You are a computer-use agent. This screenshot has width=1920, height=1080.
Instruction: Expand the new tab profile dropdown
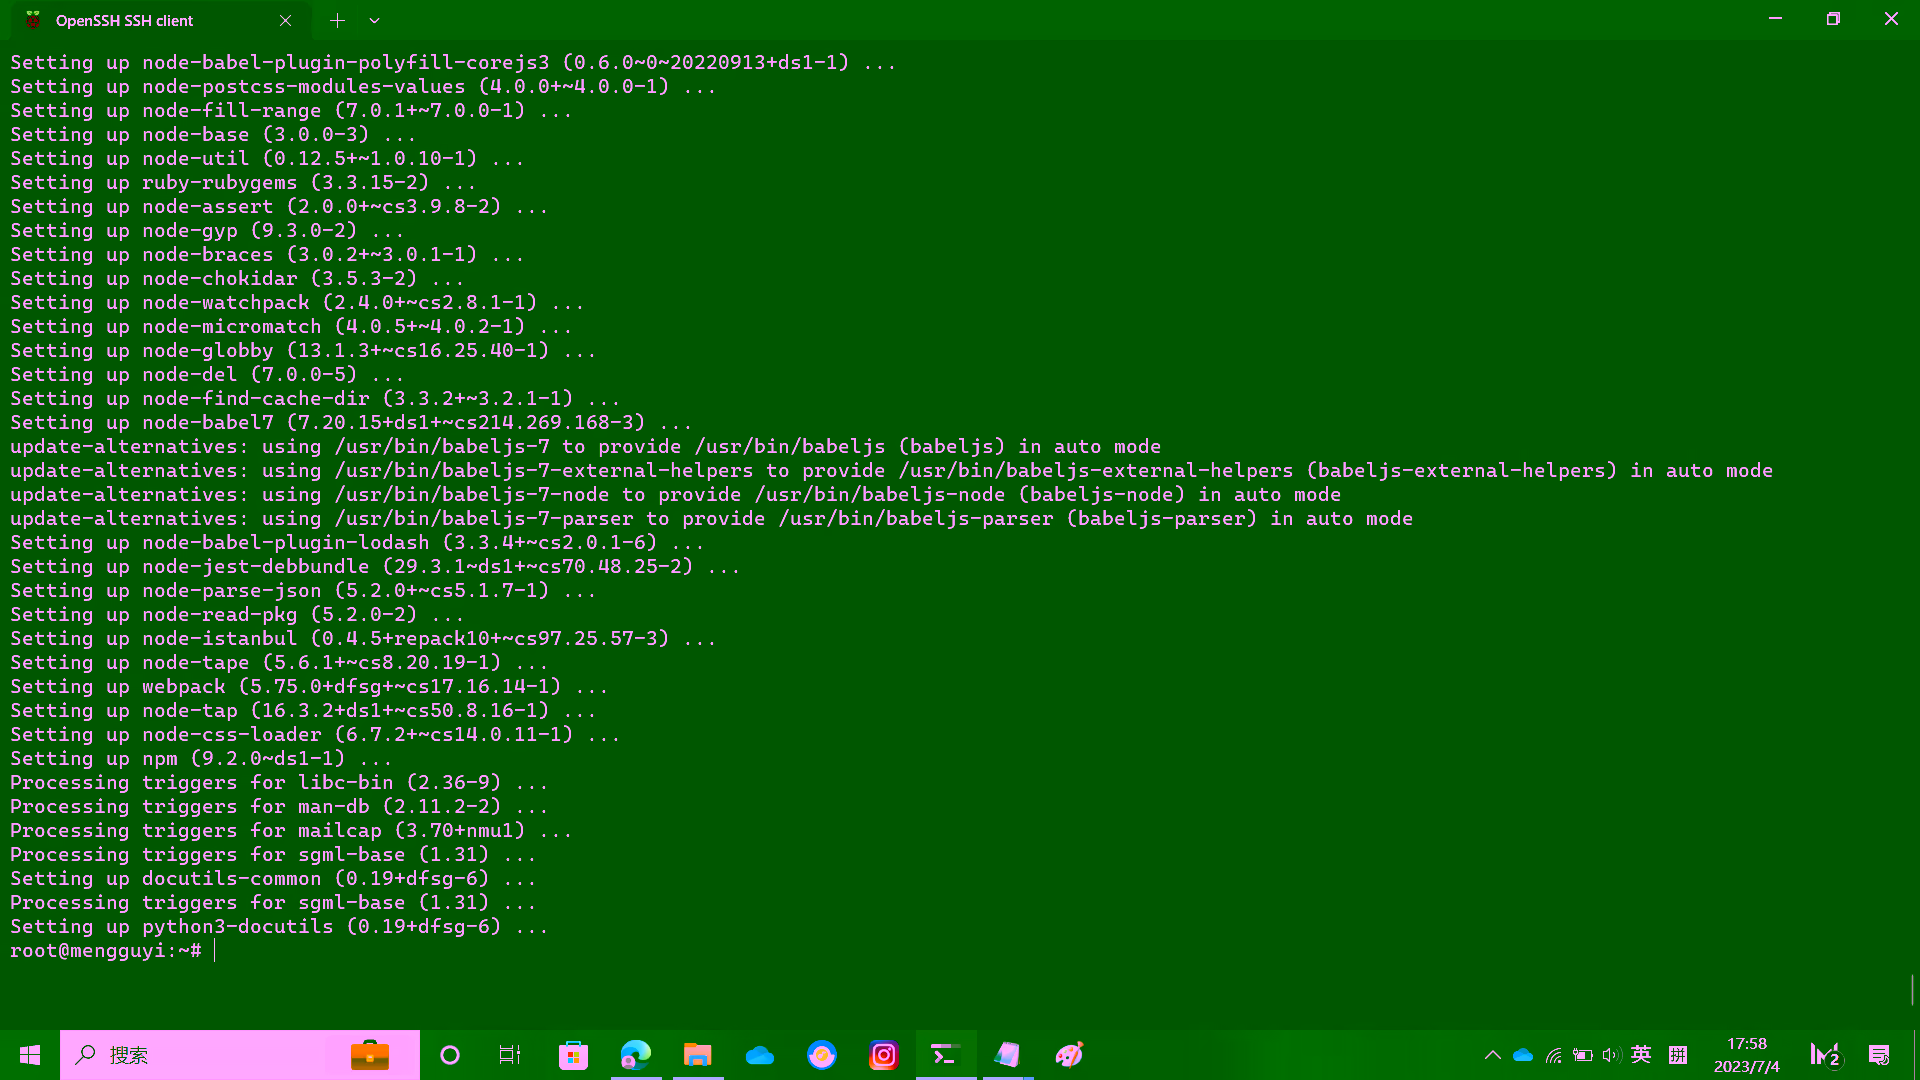coord(374,20)
